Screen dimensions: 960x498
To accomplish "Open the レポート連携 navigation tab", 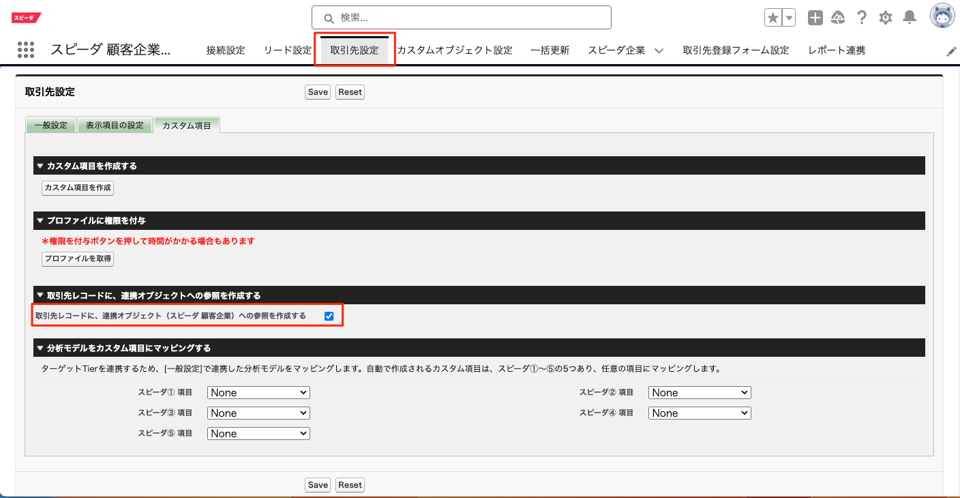I will click(x=836, y=50).
